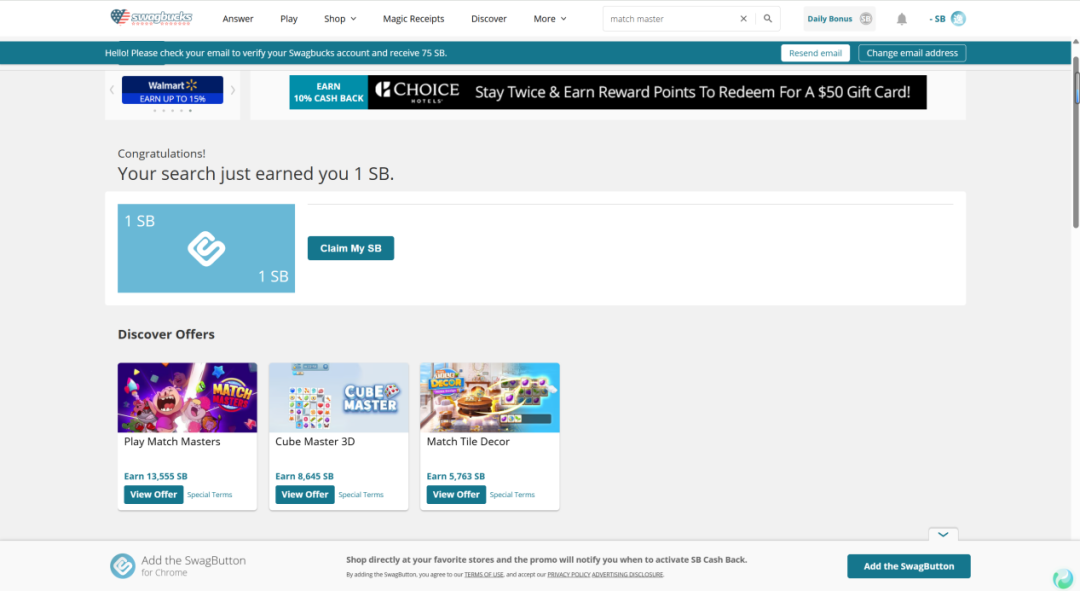Click the SB balance text in header
The width and height of the screenshot is (1080, 591).
[938, 19]
